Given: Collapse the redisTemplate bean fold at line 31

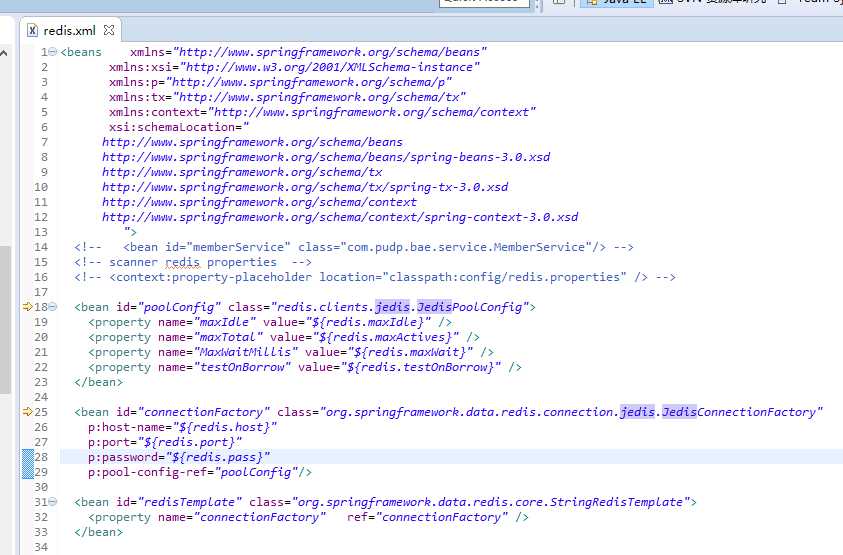Looking at the screenshot, I should (53, 502).
